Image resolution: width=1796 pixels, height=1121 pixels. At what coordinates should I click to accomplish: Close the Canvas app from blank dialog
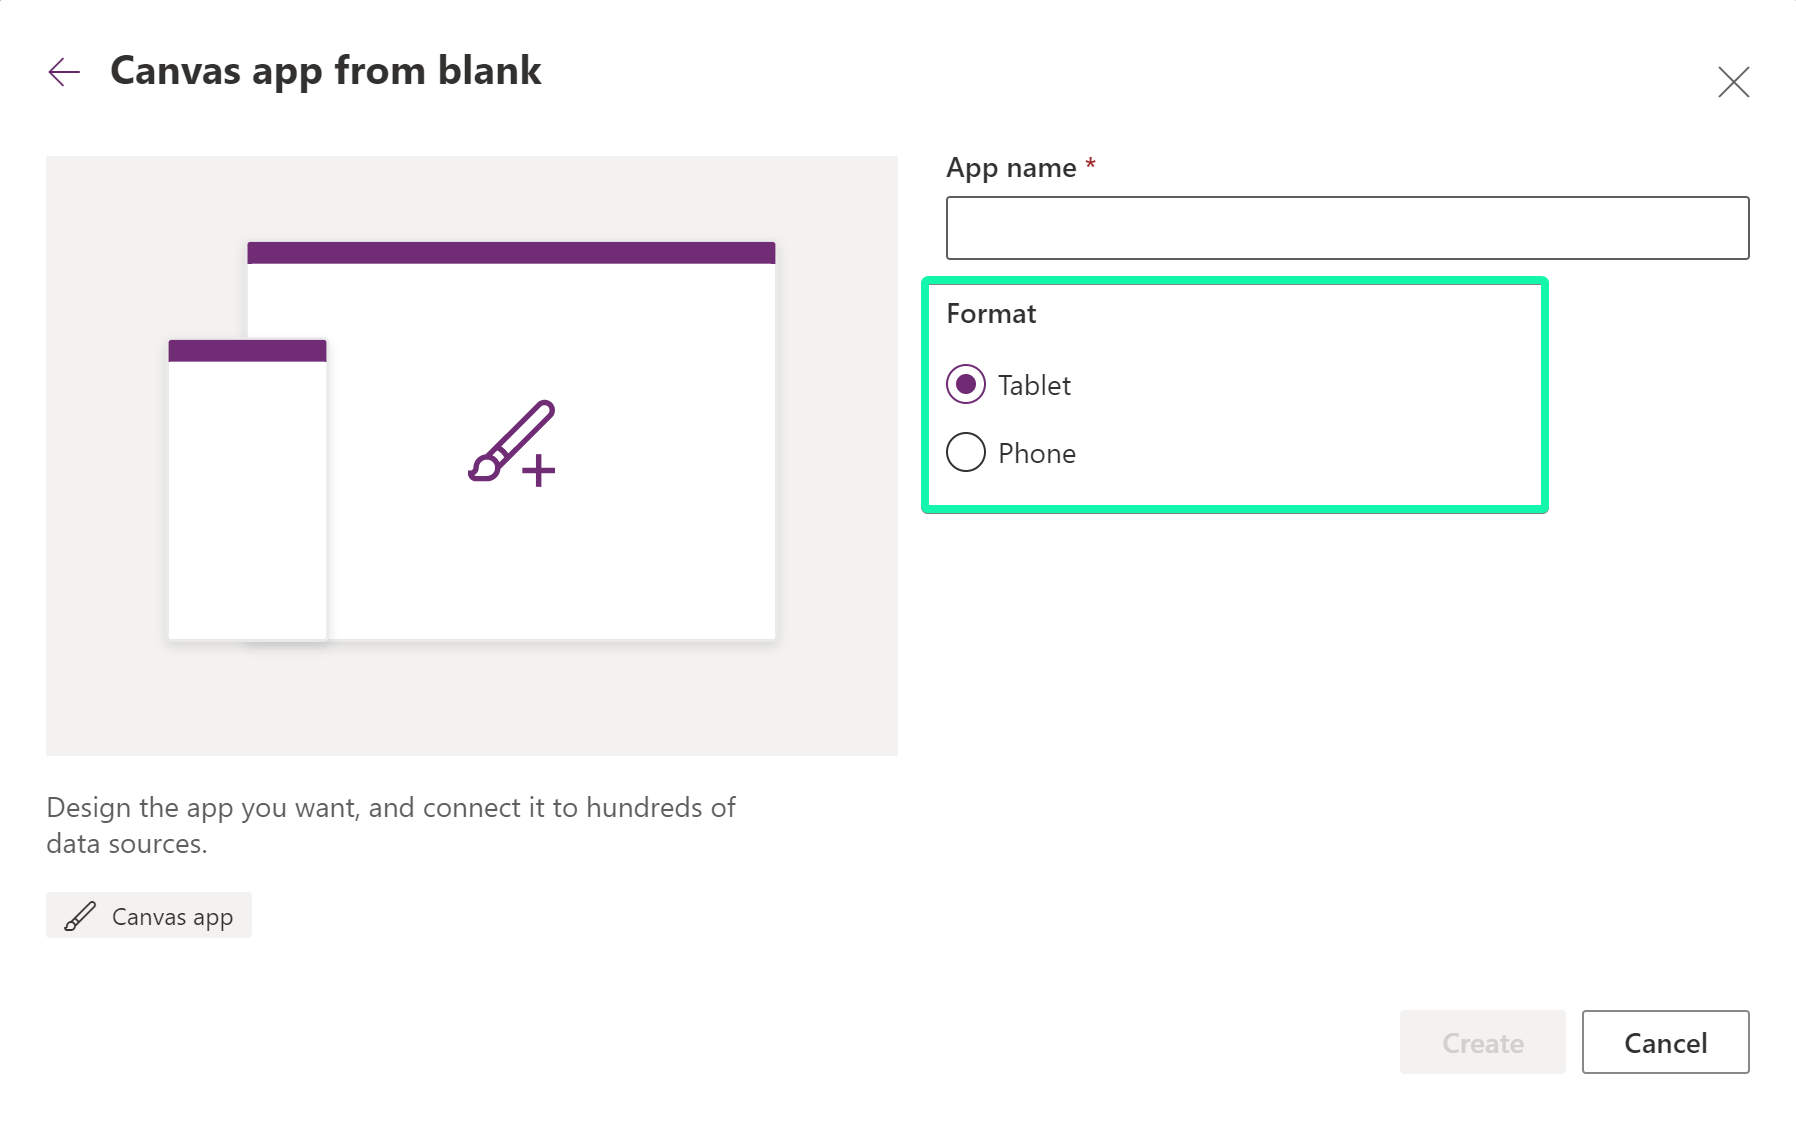coord(1733,82)
